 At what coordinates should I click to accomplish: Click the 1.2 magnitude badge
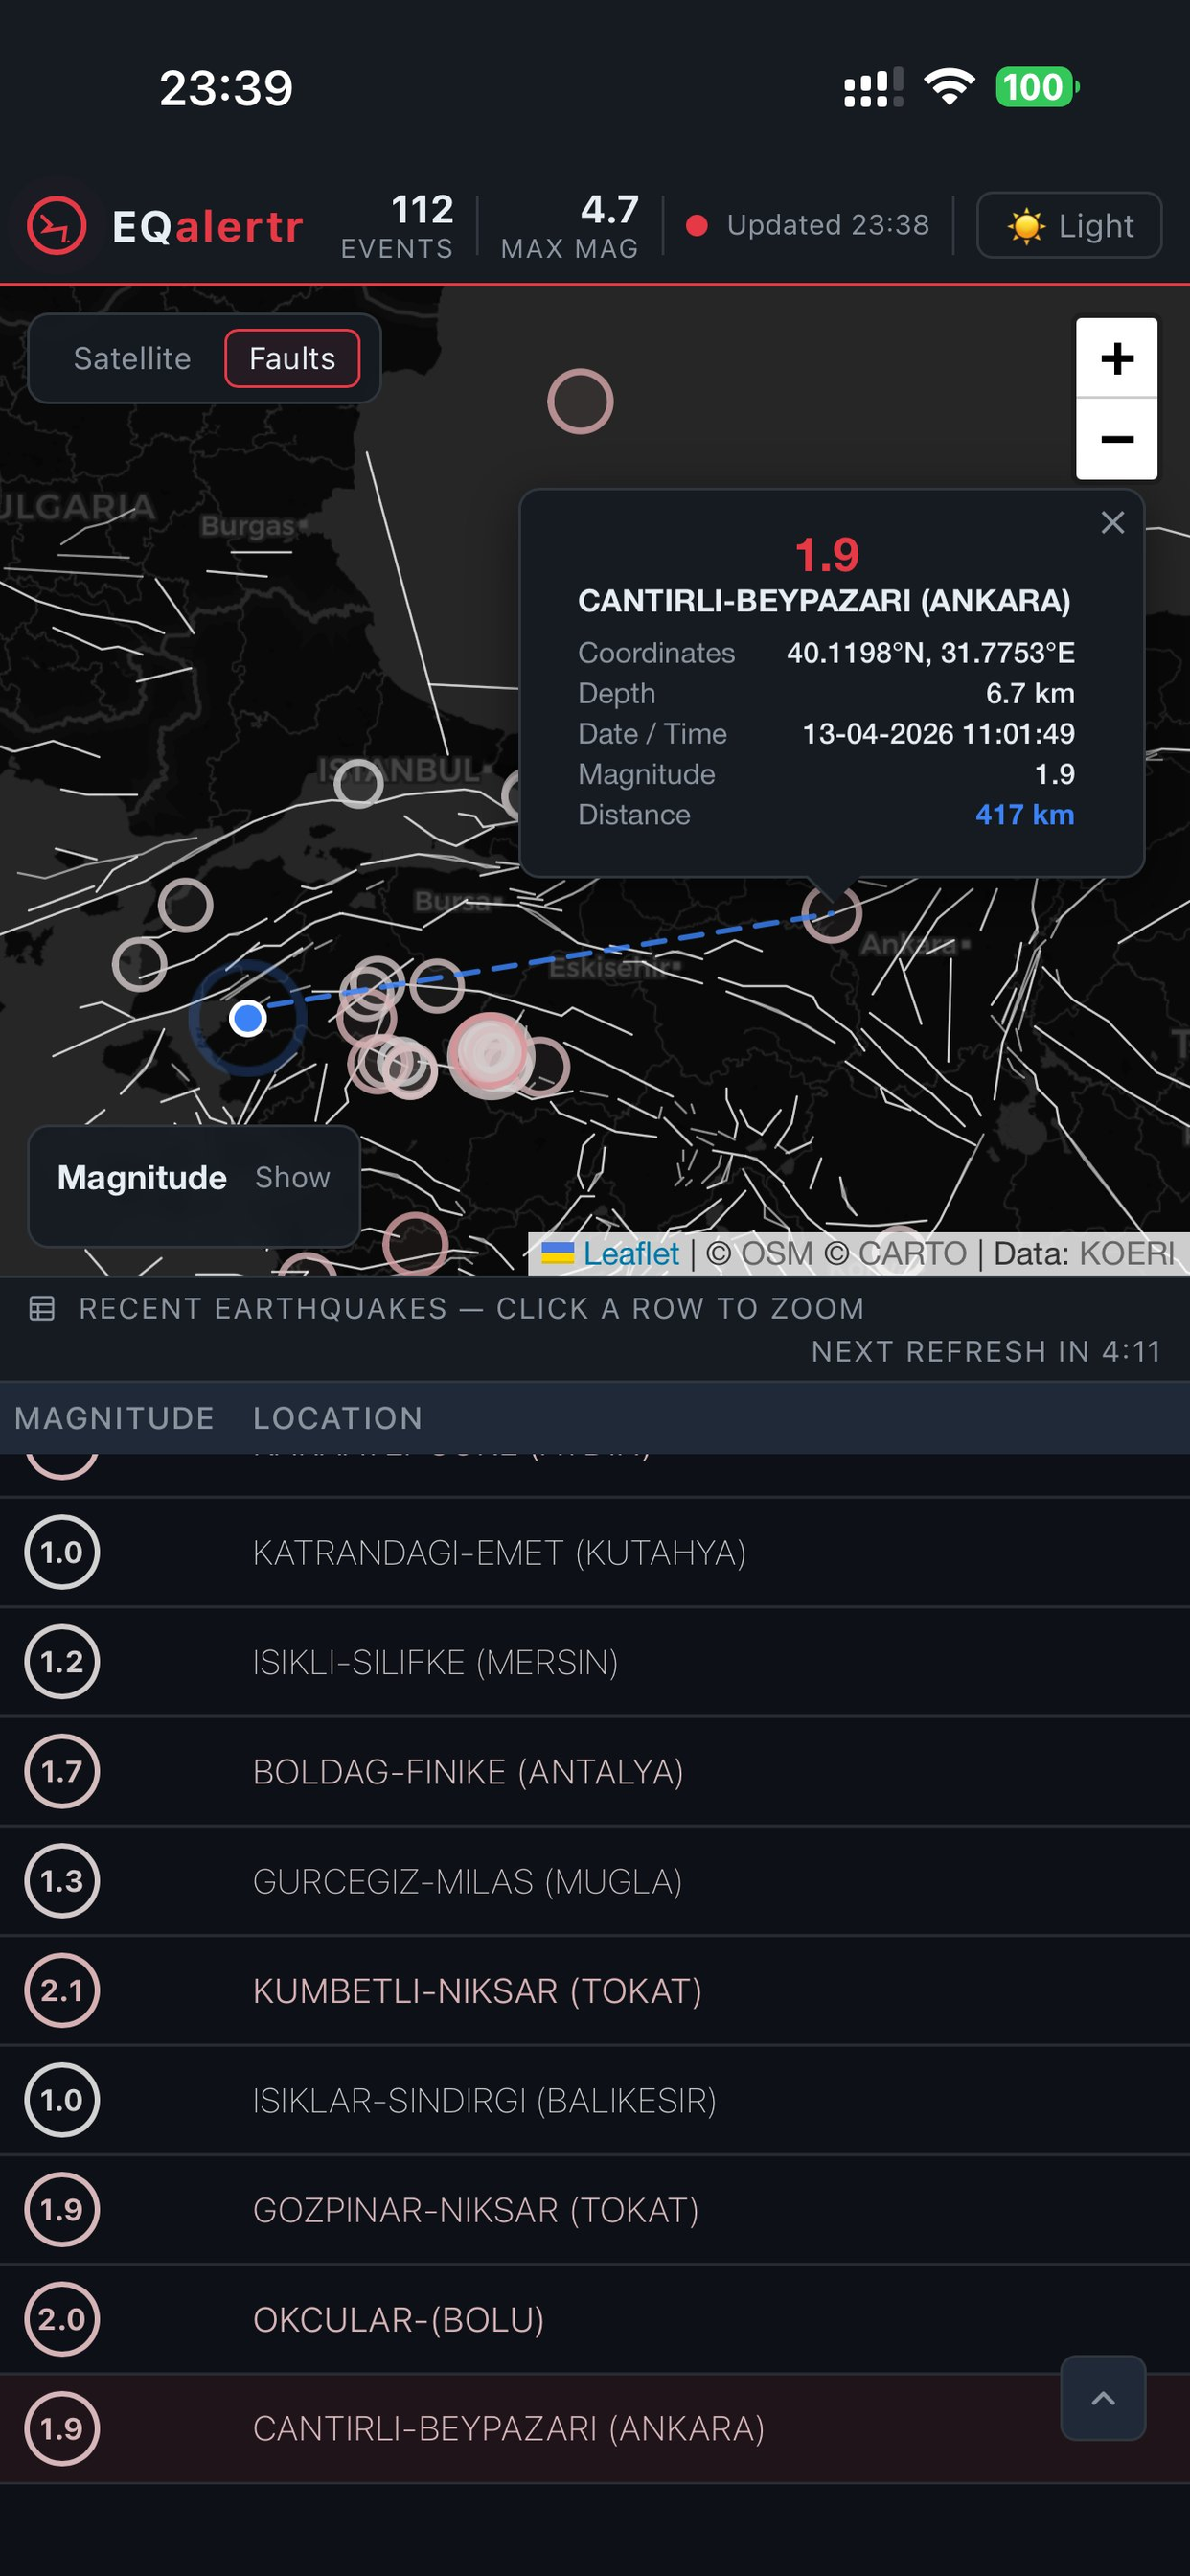click(62, 1662)
